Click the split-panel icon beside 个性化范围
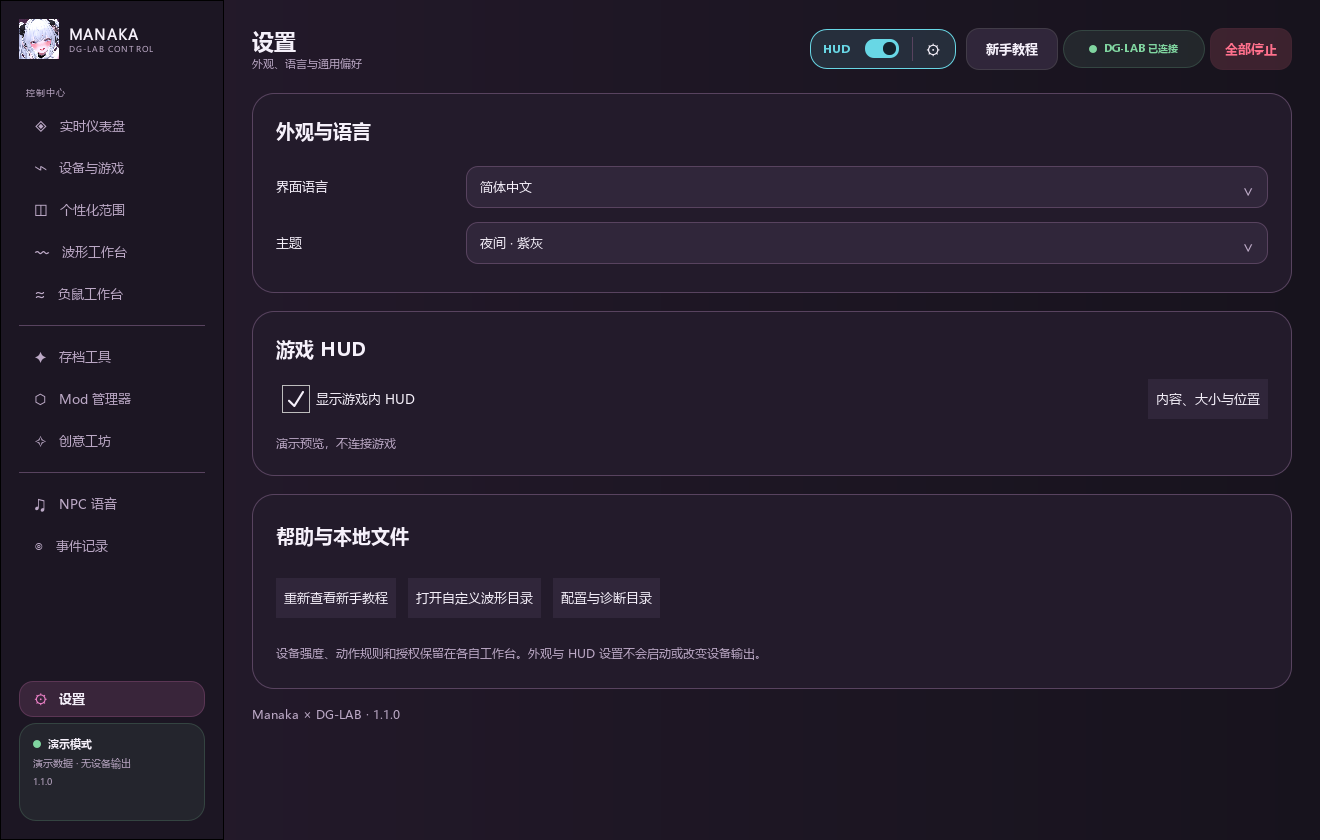This screenshot has width=1320, height=840. pos(41,210)
